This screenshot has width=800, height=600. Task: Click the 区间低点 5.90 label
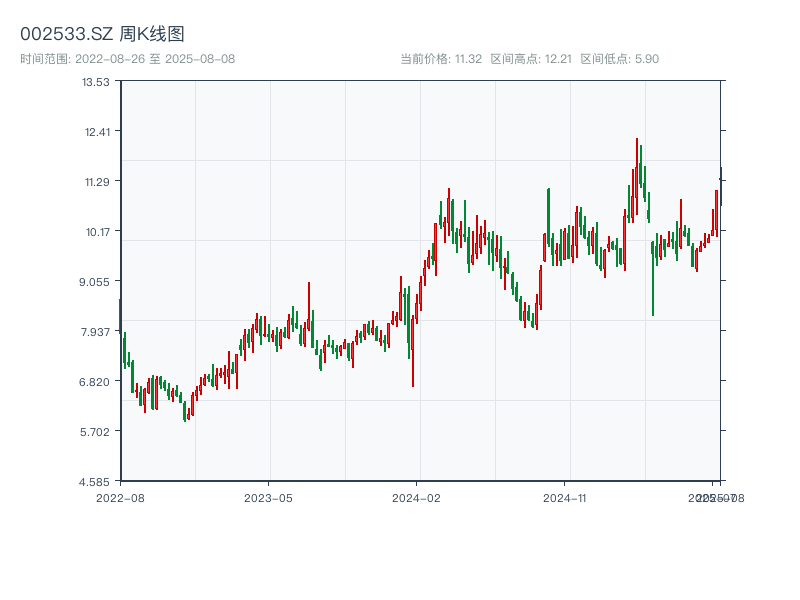click(619, 59)
